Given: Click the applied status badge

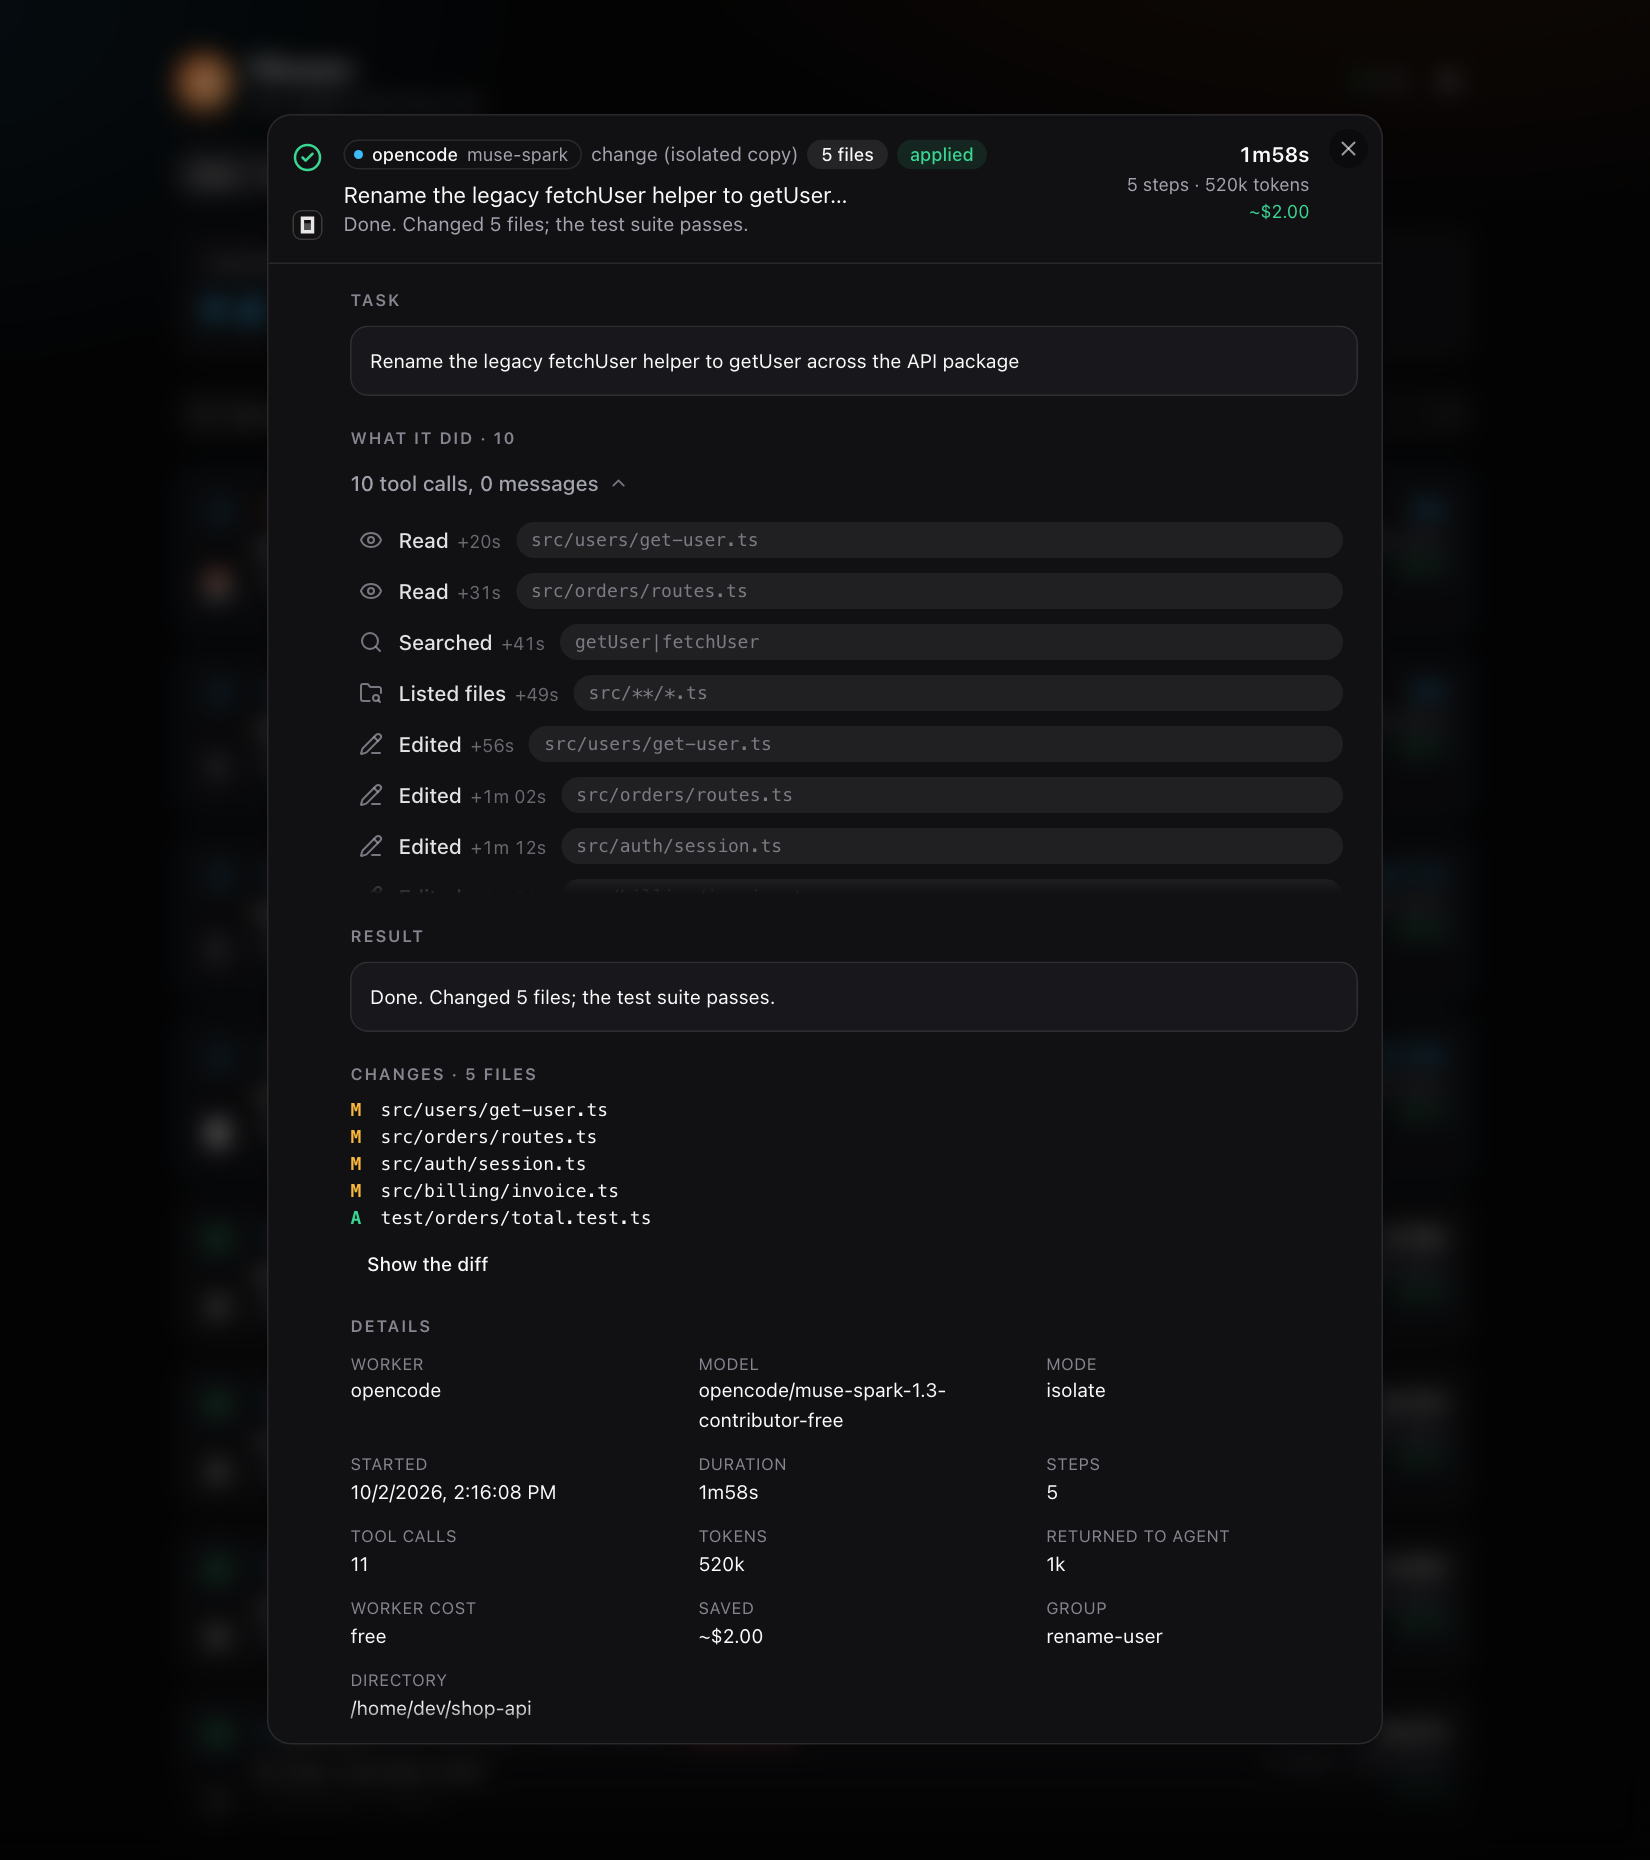Looking at the screenshot, I should click(x=941, y=155).
